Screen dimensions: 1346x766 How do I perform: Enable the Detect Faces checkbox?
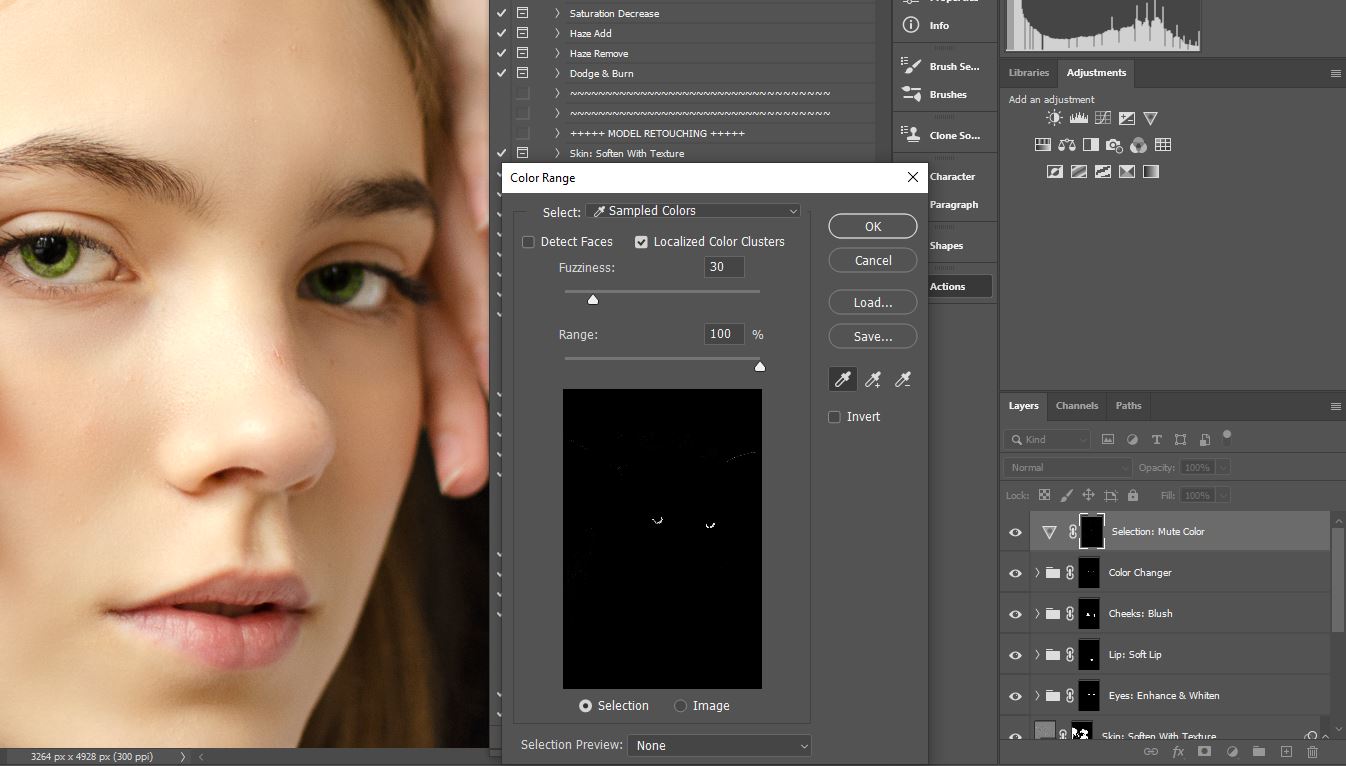coord(528,242)
